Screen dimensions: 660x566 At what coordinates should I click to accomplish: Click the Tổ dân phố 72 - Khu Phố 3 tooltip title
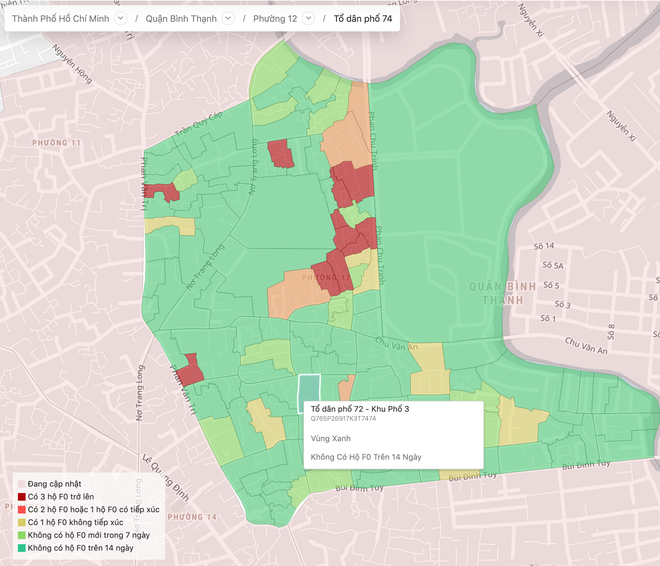(x=360, y=410)
